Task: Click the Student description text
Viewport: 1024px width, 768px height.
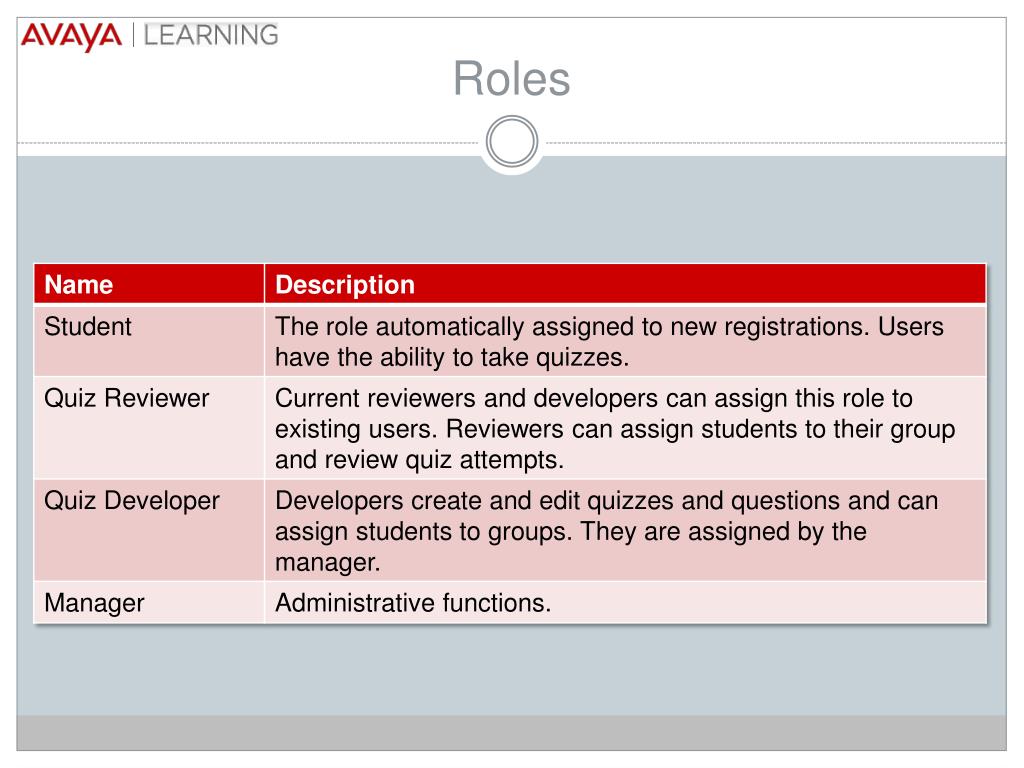Action: (609, 342)
